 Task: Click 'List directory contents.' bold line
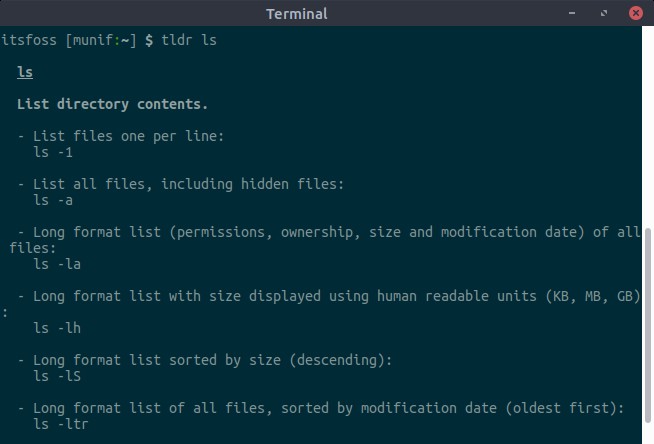112,104
